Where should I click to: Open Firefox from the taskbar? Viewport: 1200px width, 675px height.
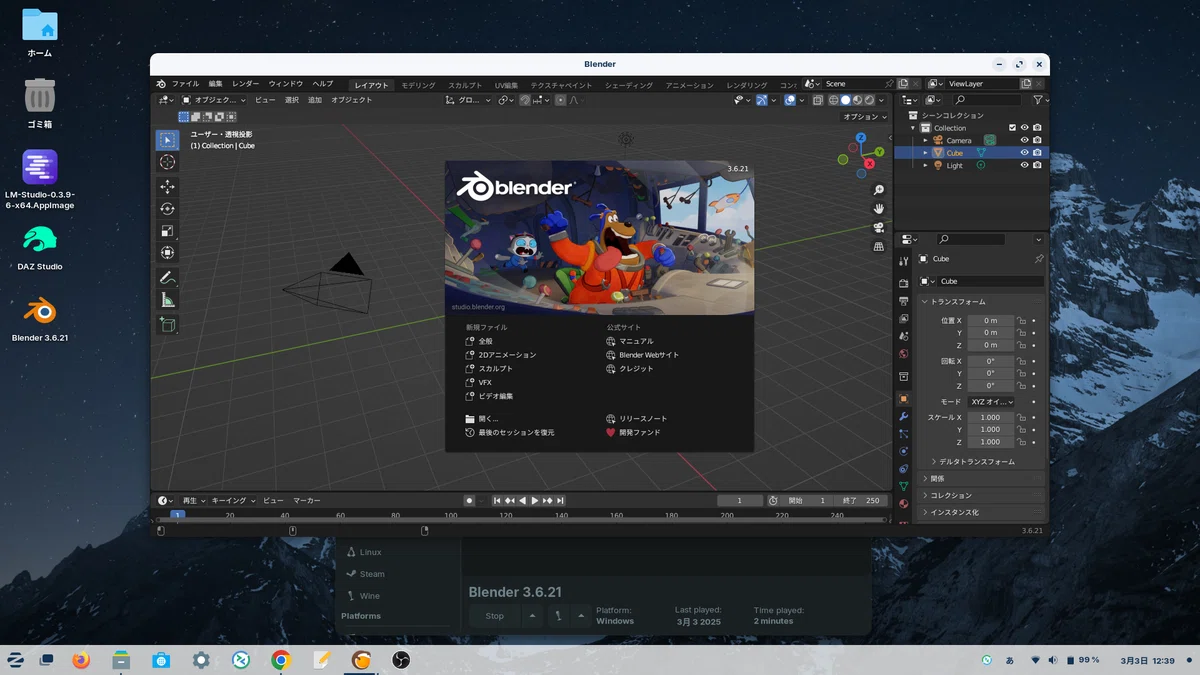[x=81, y=660]
